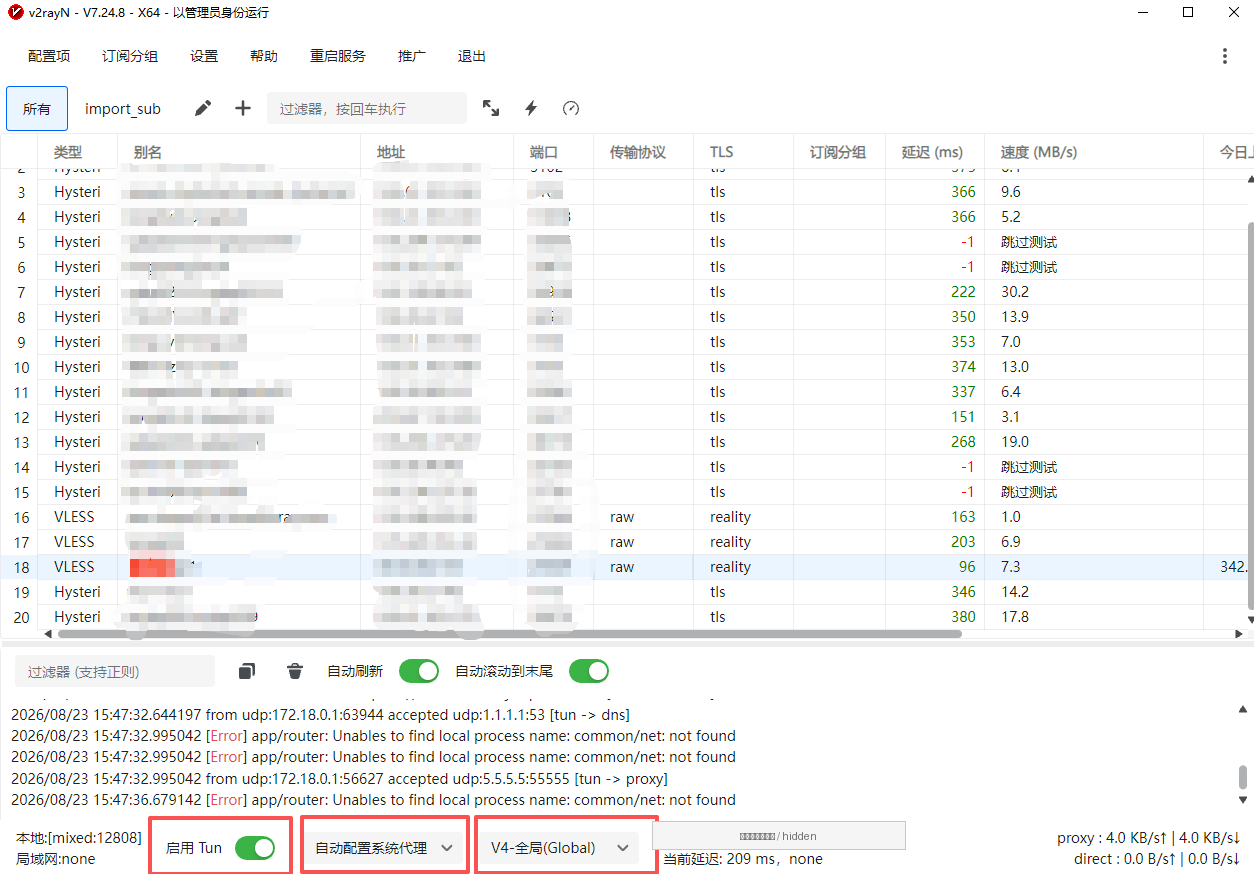Viewport: 1254px width, 874px height.
Task: Click the server filter input field
Action: pos(367,108)
